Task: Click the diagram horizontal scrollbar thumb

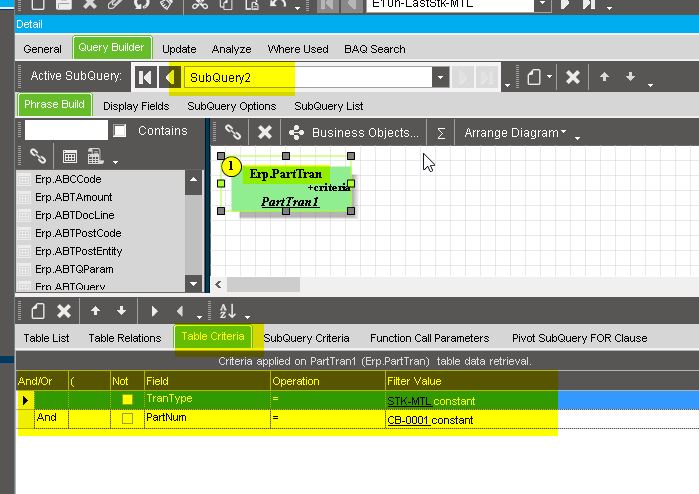Action: 263,284
